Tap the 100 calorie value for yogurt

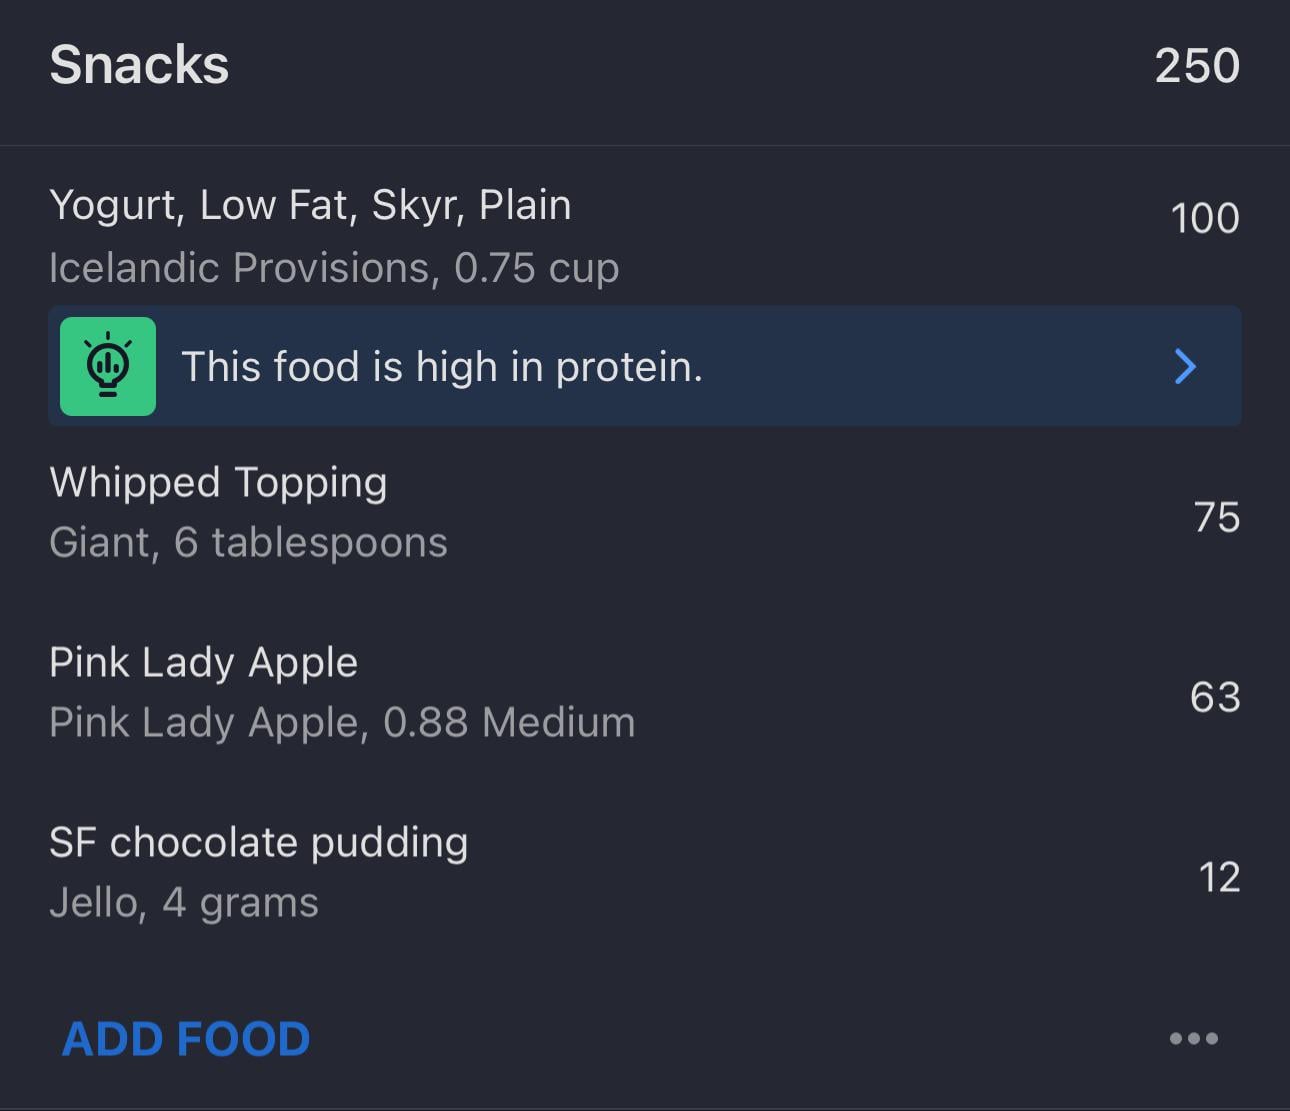pos(1205,218)
